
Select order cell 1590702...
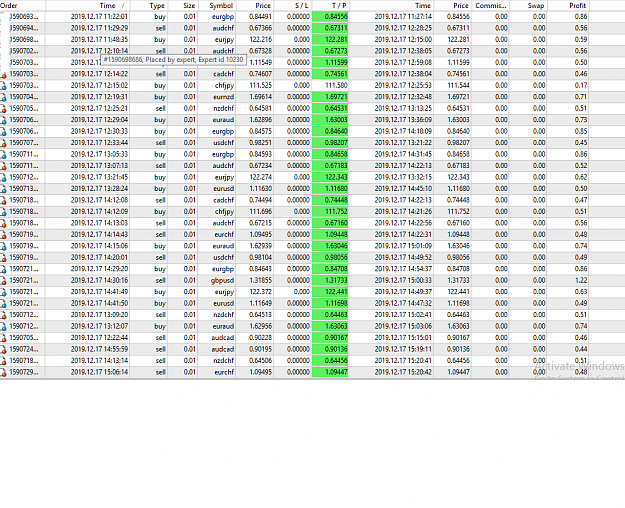click(x=24, y=51)
